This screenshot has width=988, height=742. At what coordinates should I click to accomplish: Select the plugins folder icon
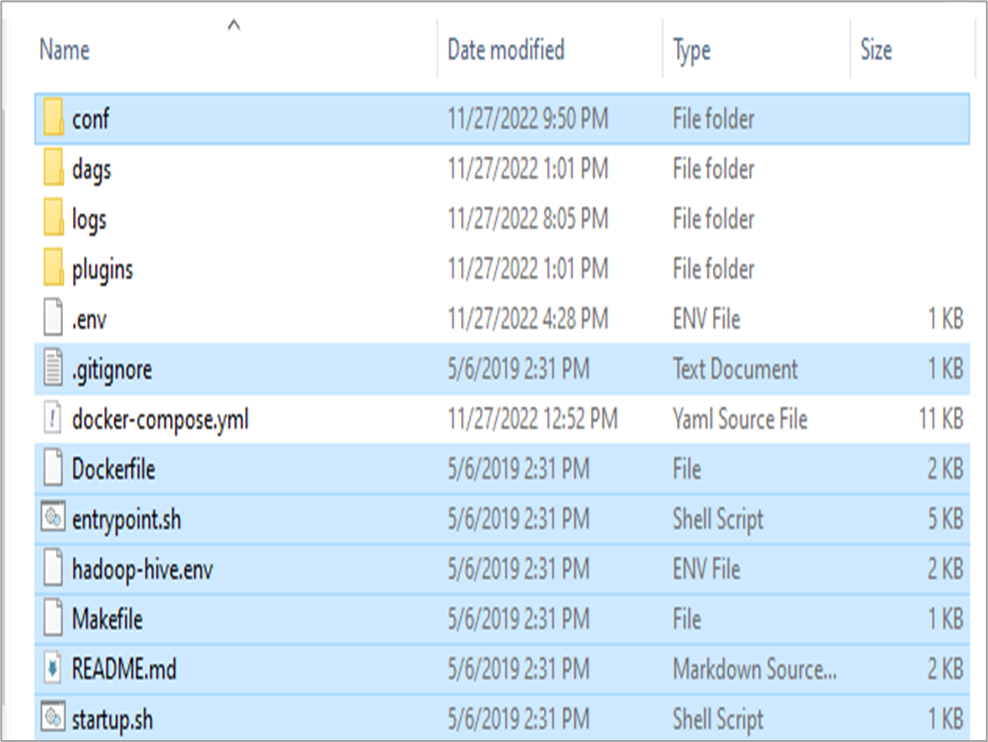click(x=54, y=268)
